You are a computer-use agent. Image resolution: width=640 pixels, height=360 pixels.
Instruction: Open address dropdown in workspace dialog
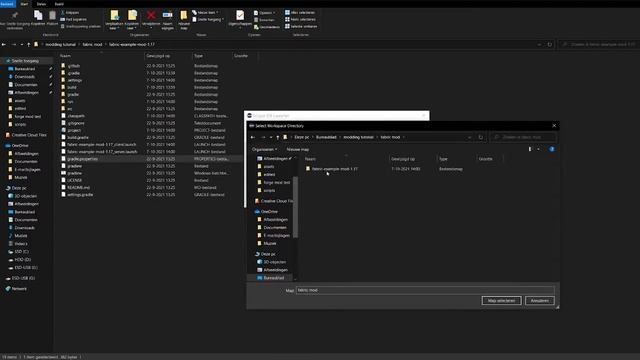pos(469,137)
